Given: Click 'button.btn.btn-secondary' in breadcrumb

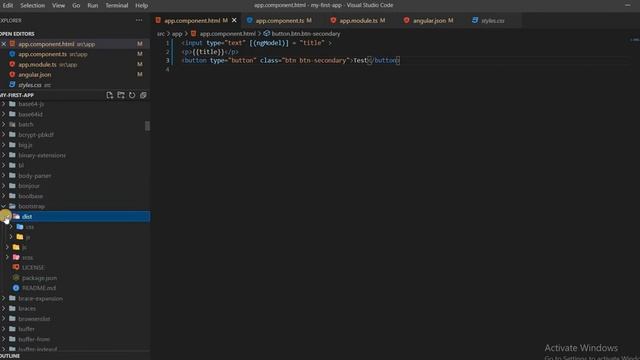Looking at the screenshot, I should click(306, 33).
